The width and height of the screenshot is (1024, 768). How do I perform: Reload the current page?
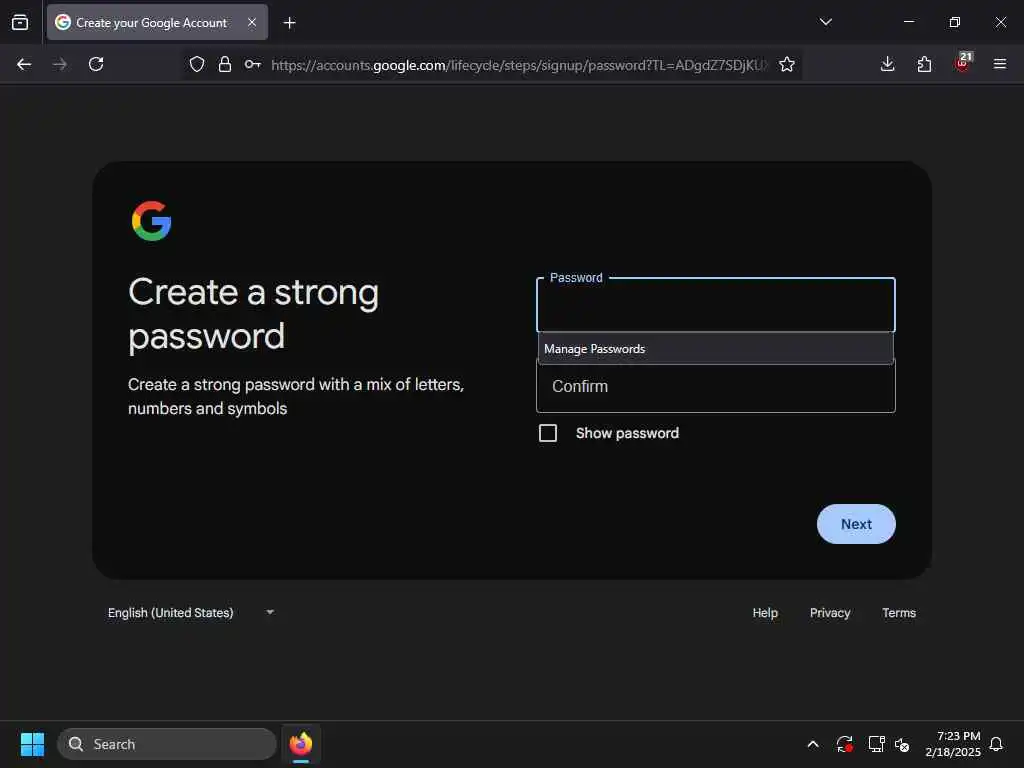96,64
